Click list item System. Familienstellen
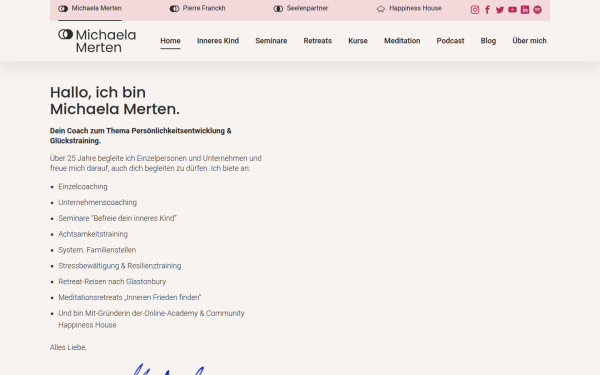Viewport: 600px width, 375px height. (97, 250)
